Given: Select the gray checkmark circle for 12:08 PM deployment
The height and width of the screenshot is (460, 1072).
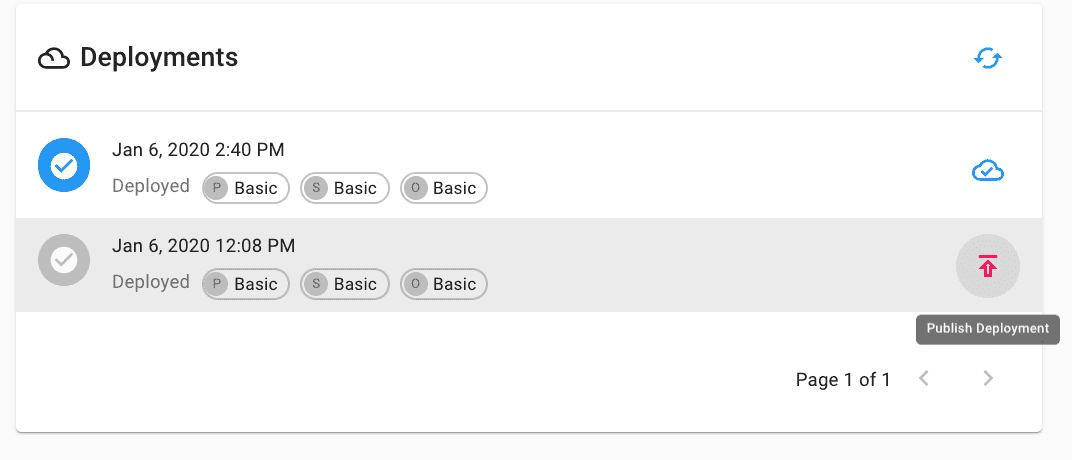Looking at the screenshot, I should pos(64,260).
